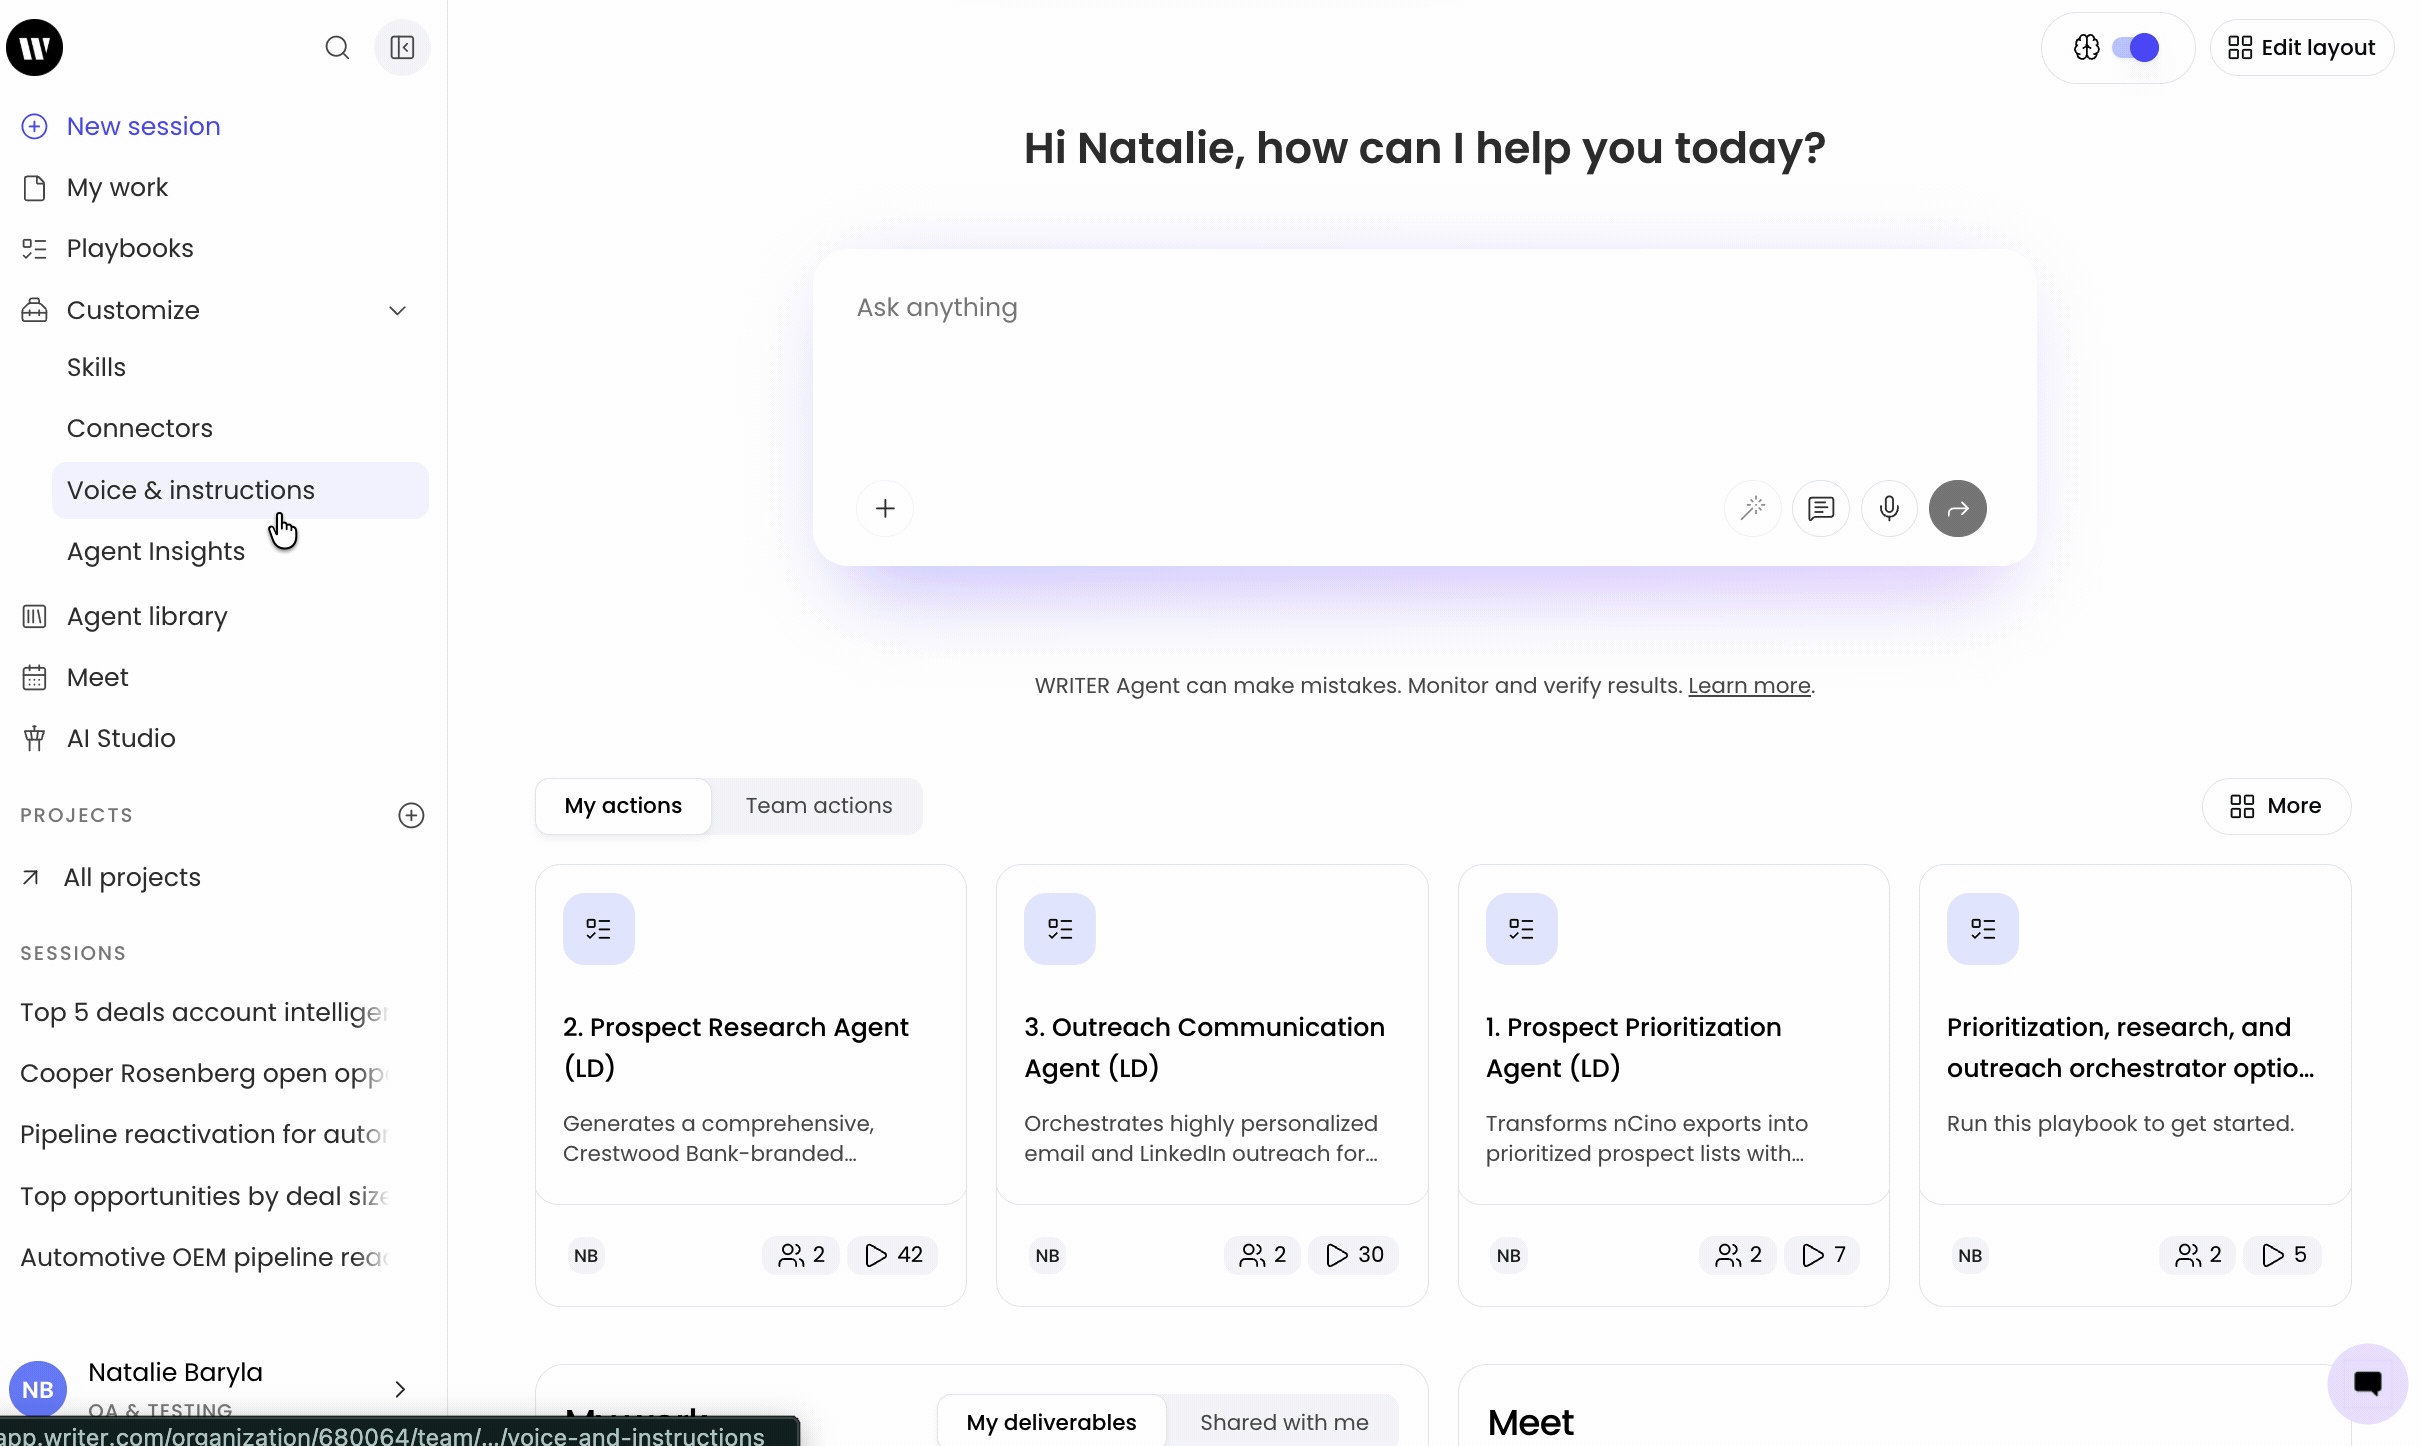Screen dimensions: 2420x1446
Task: Click the magic wand enhance prompt icon
Action: 1752,508
